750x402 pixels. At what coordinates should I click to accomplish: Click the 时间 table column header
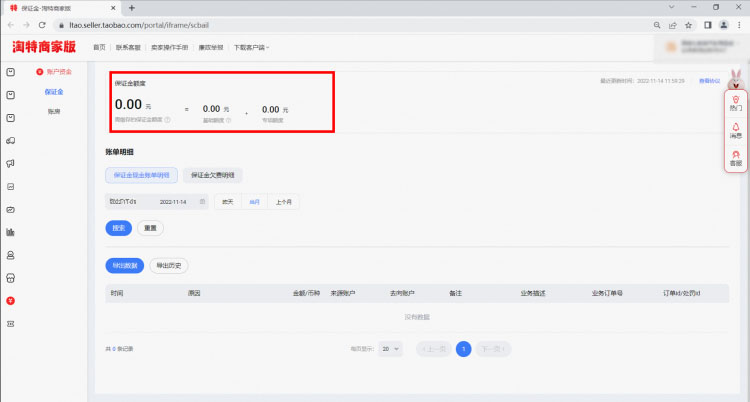coord(117,293)
